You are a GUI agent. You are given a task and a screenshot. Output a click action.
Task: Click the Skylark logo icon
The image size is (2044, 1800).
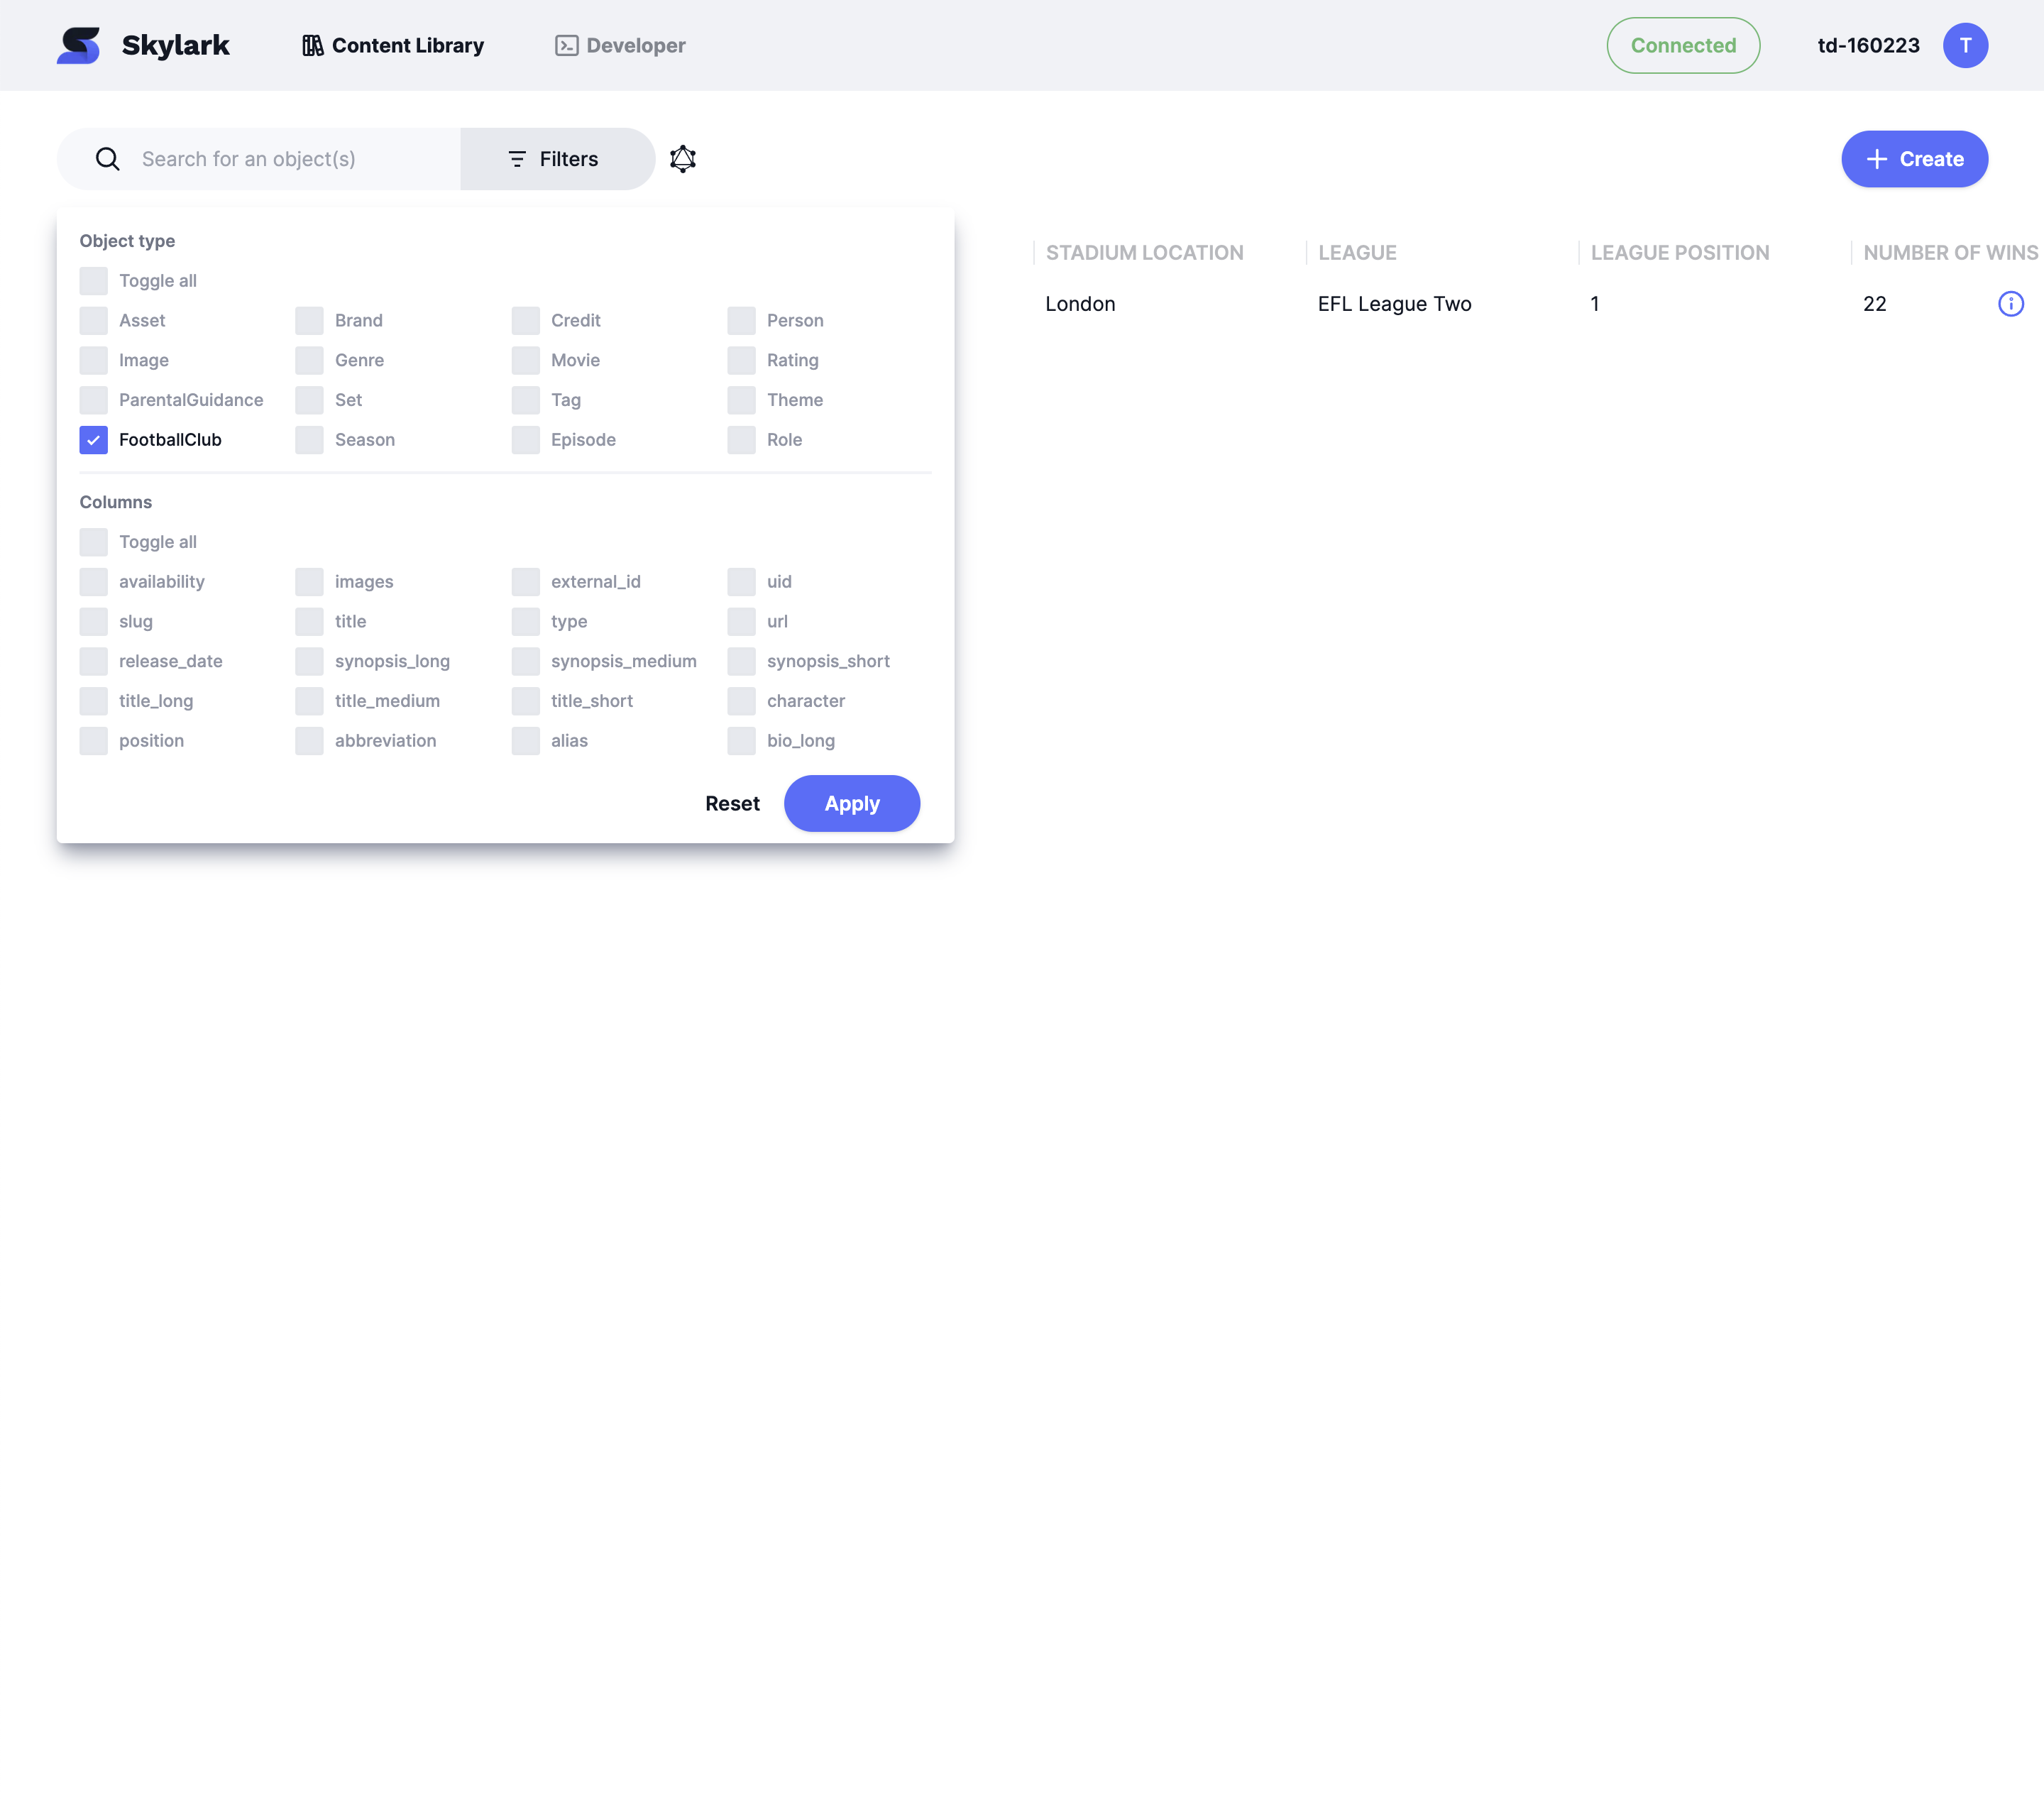click(x=79, y=45)
